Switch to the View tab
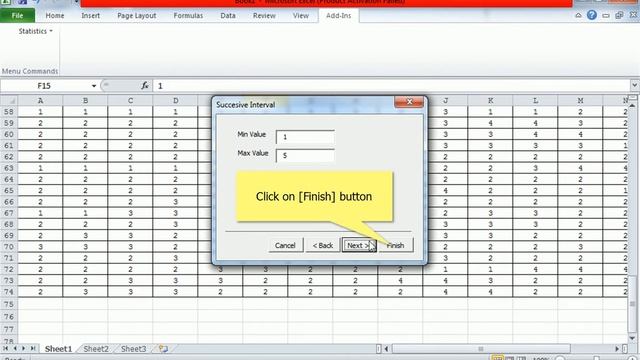The width and height of the screenshot is (640, 360). pos(301,16)
